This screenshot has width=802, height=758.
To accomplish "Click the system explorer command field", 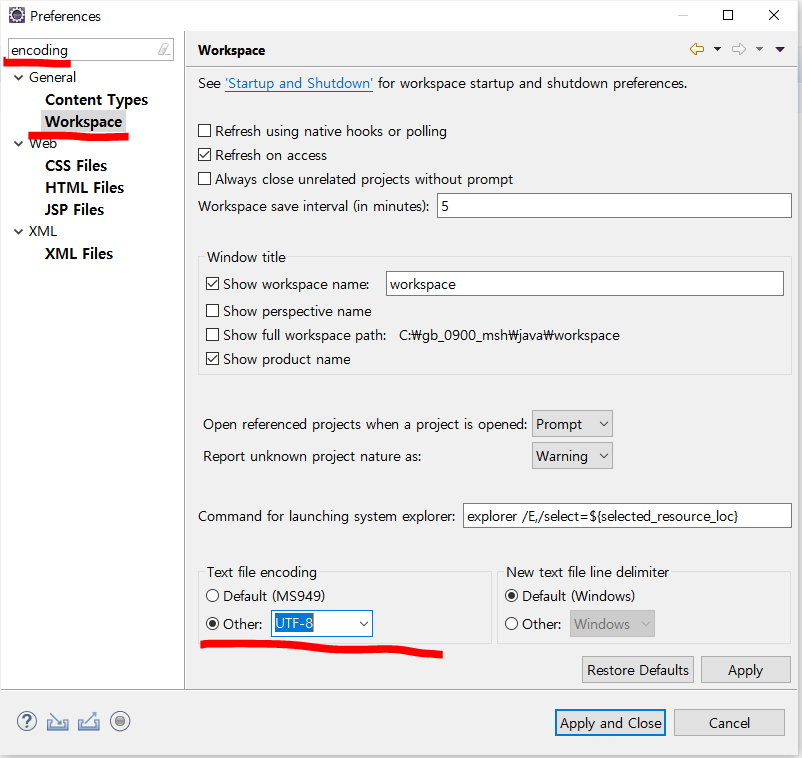I will click(x=627, y=516).
